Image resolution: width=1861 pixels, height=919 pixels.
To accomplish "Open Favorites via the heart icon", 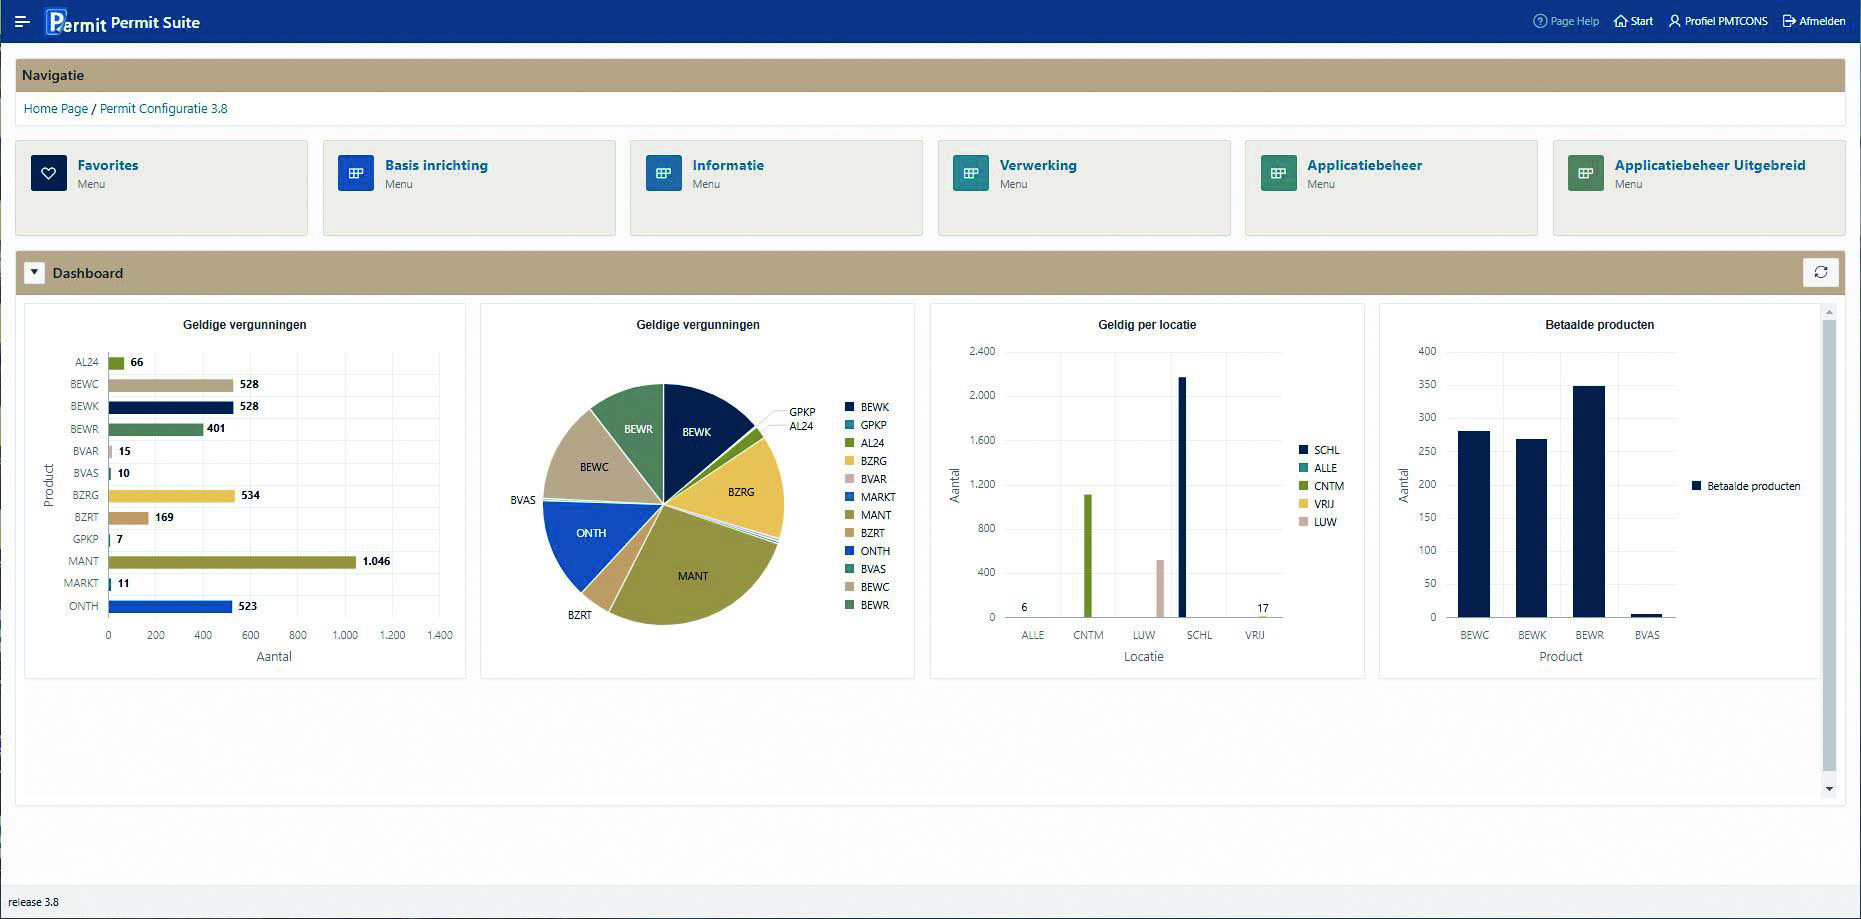I will tap(47, 172).
